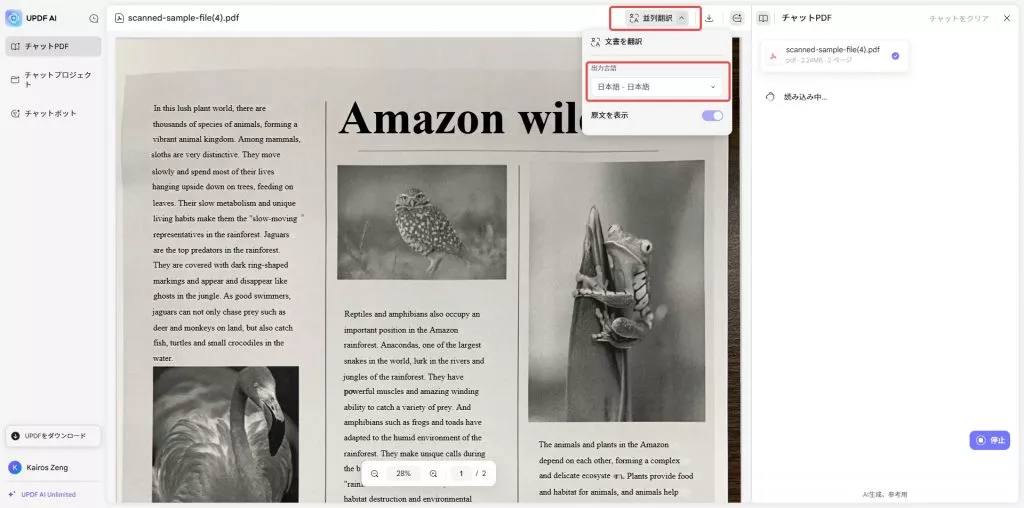Open チャットボット in the sidebar
Screen dimensions: 1024x508
click(x=54, y=113)
